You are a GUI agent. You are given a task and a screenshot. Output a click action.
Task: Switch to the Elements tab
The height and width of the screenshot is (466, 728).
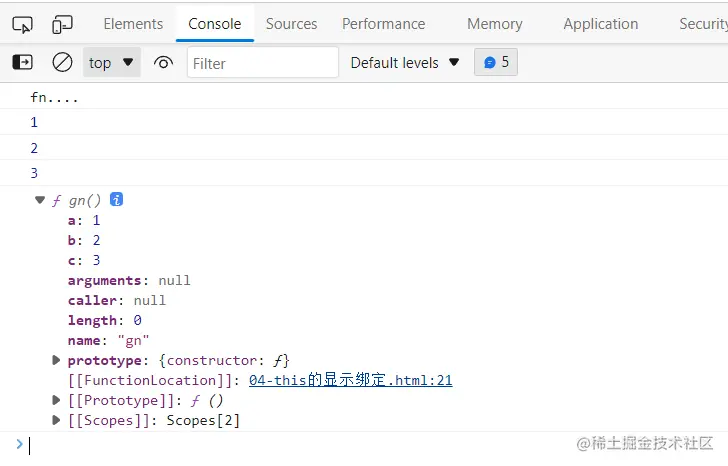pos(133,24)
